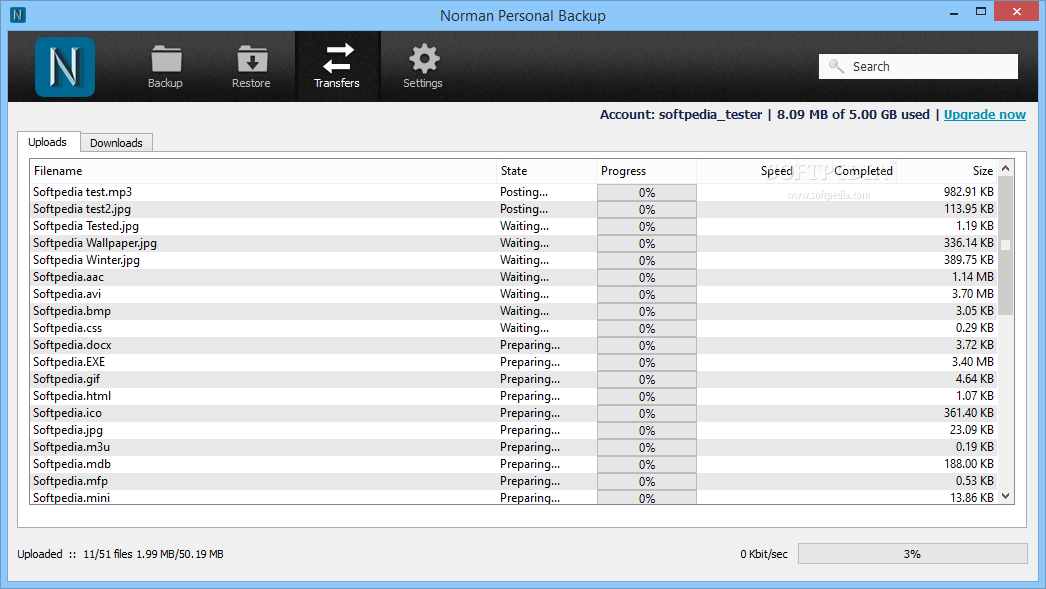Close the Norman Personal Backup window
1046x589 pixels.
coord(1017,11)
